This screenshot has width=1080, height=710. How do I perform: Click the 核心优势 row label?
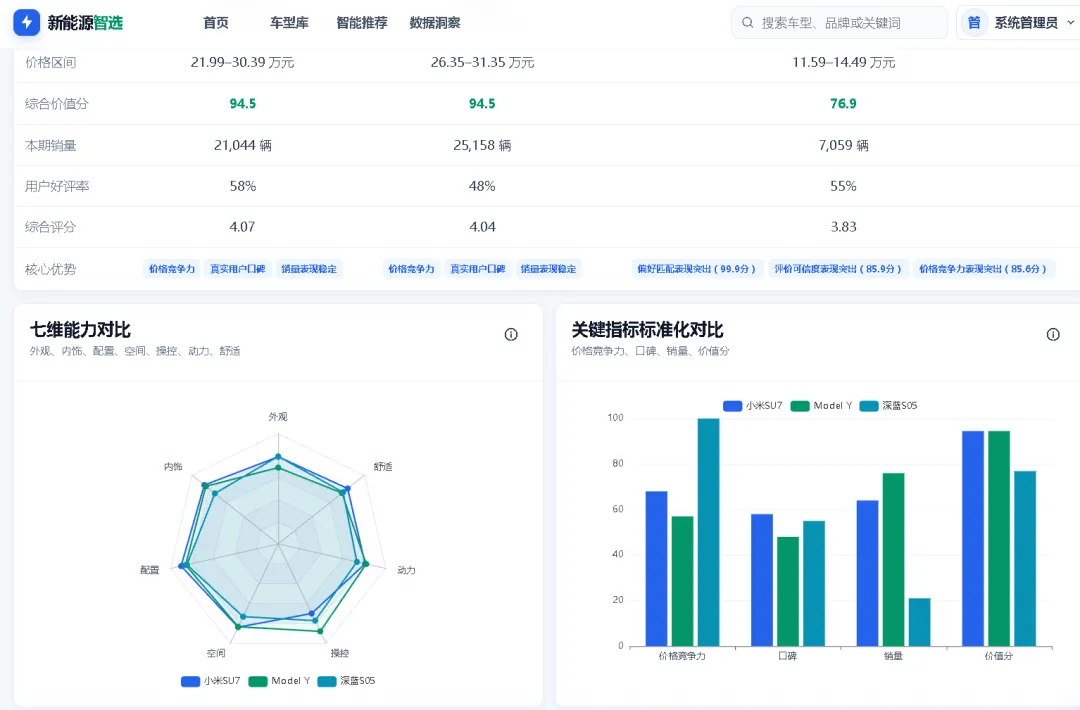point(50,269)
